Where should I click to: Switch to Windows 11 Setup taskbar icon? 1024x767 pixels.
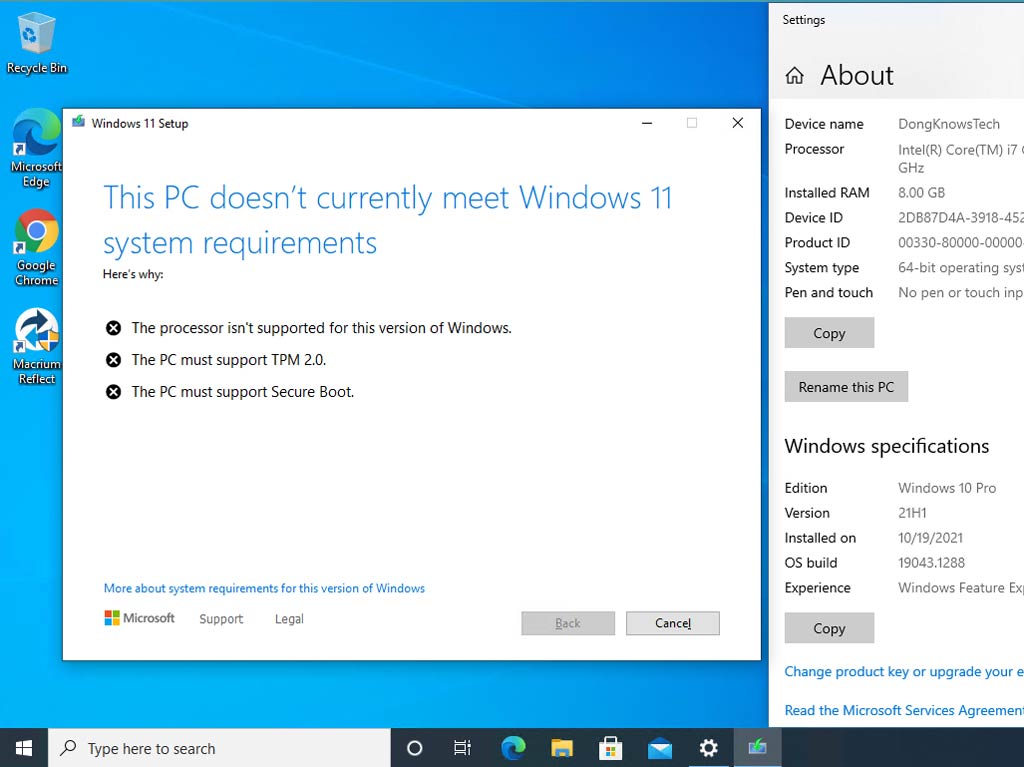(758, 748)
